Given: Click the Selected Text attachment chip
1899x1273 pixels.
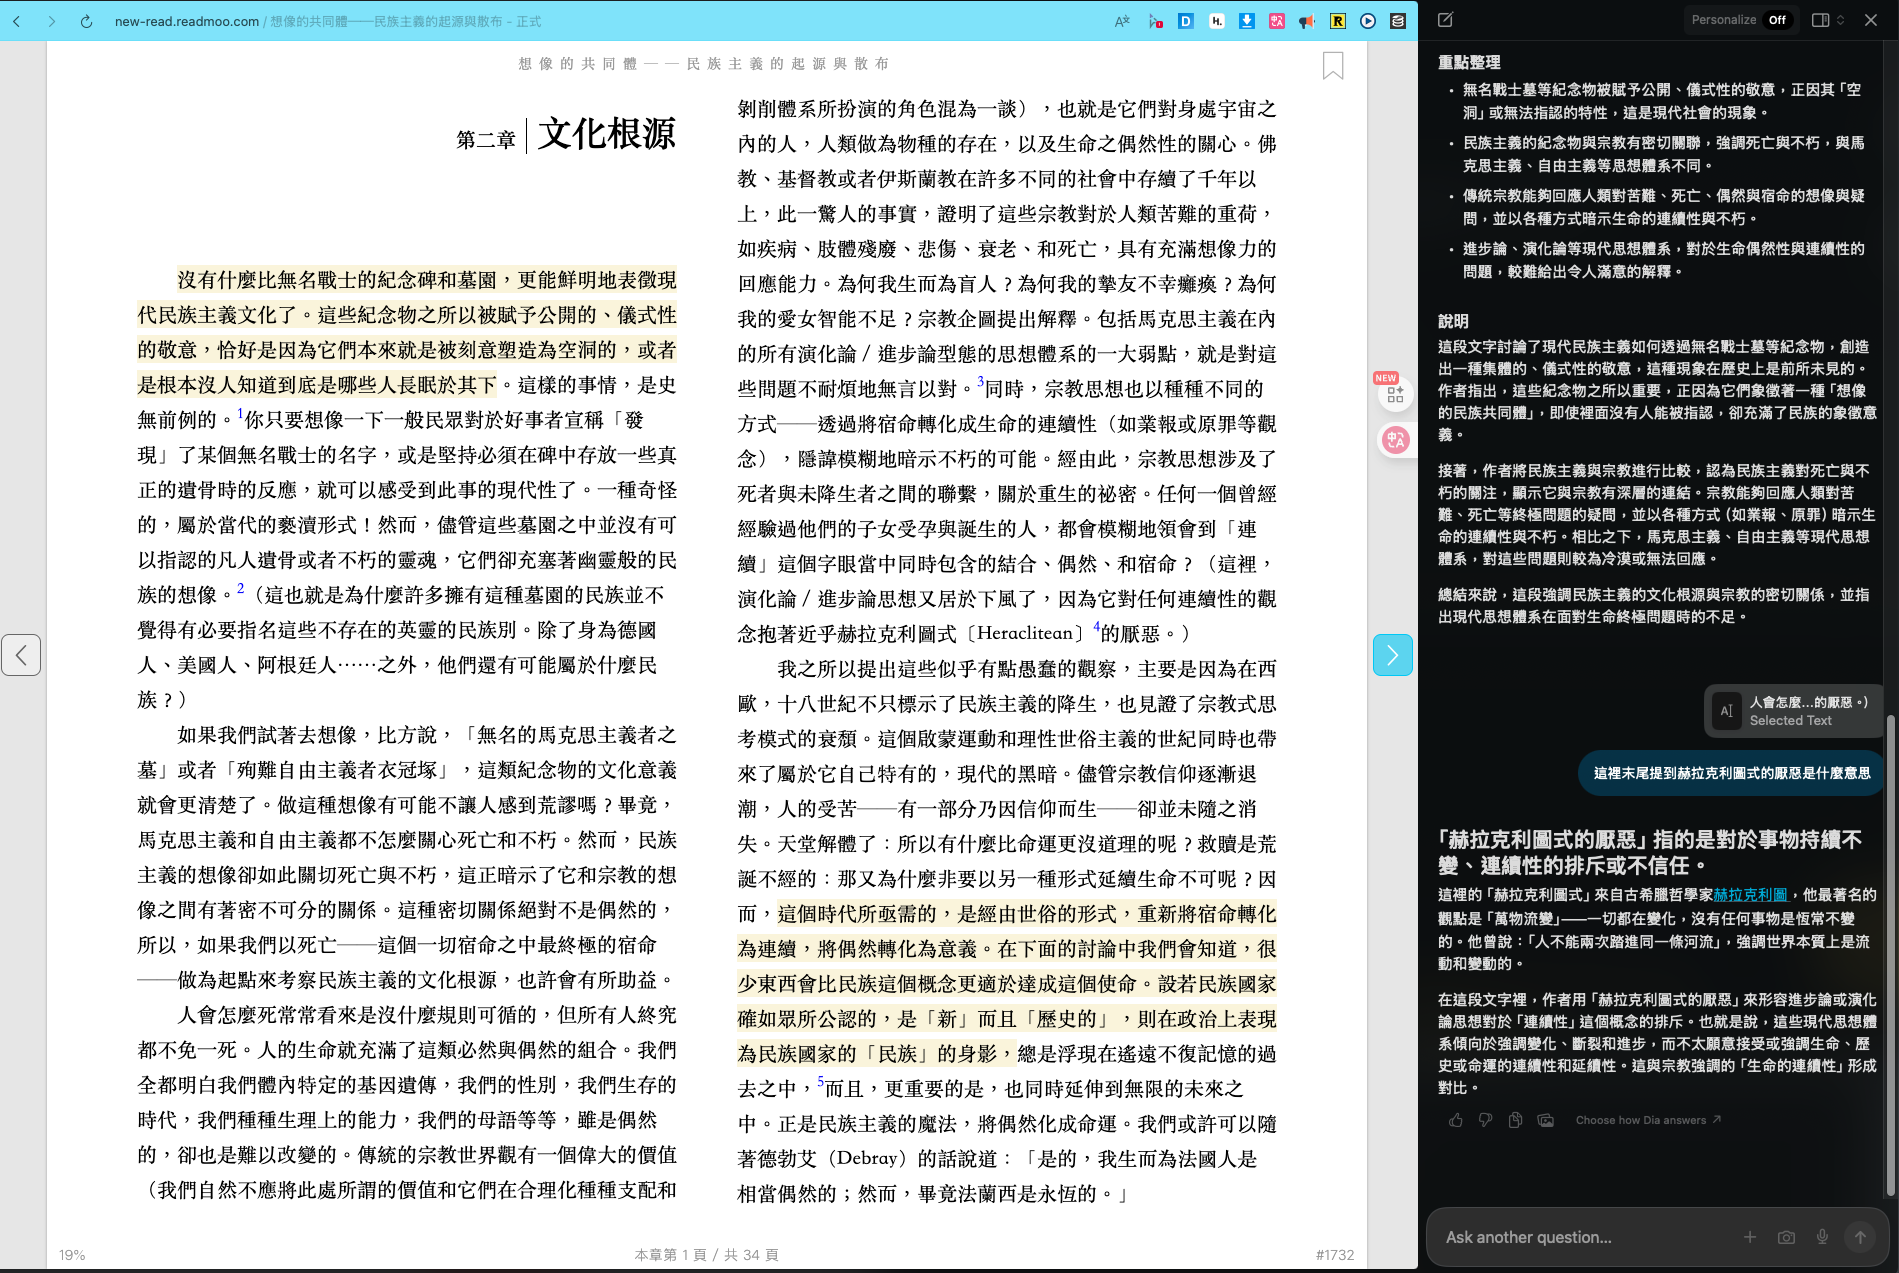Looking at the screenshot, I should pyautogui.click(x=1792, y=711).
